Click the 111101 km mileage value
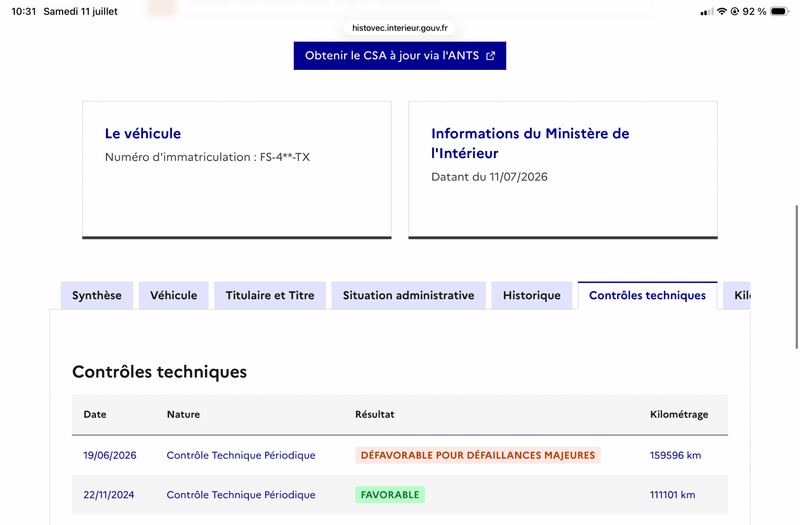Viewport: 800px width, 525px height. click(672, 495)
